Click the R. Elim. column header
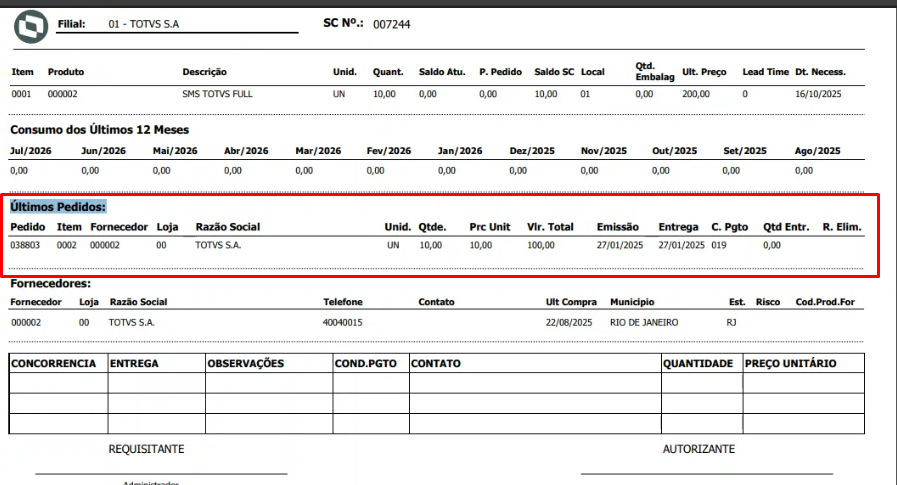This screenshot has width=897, height=485. 842,227
